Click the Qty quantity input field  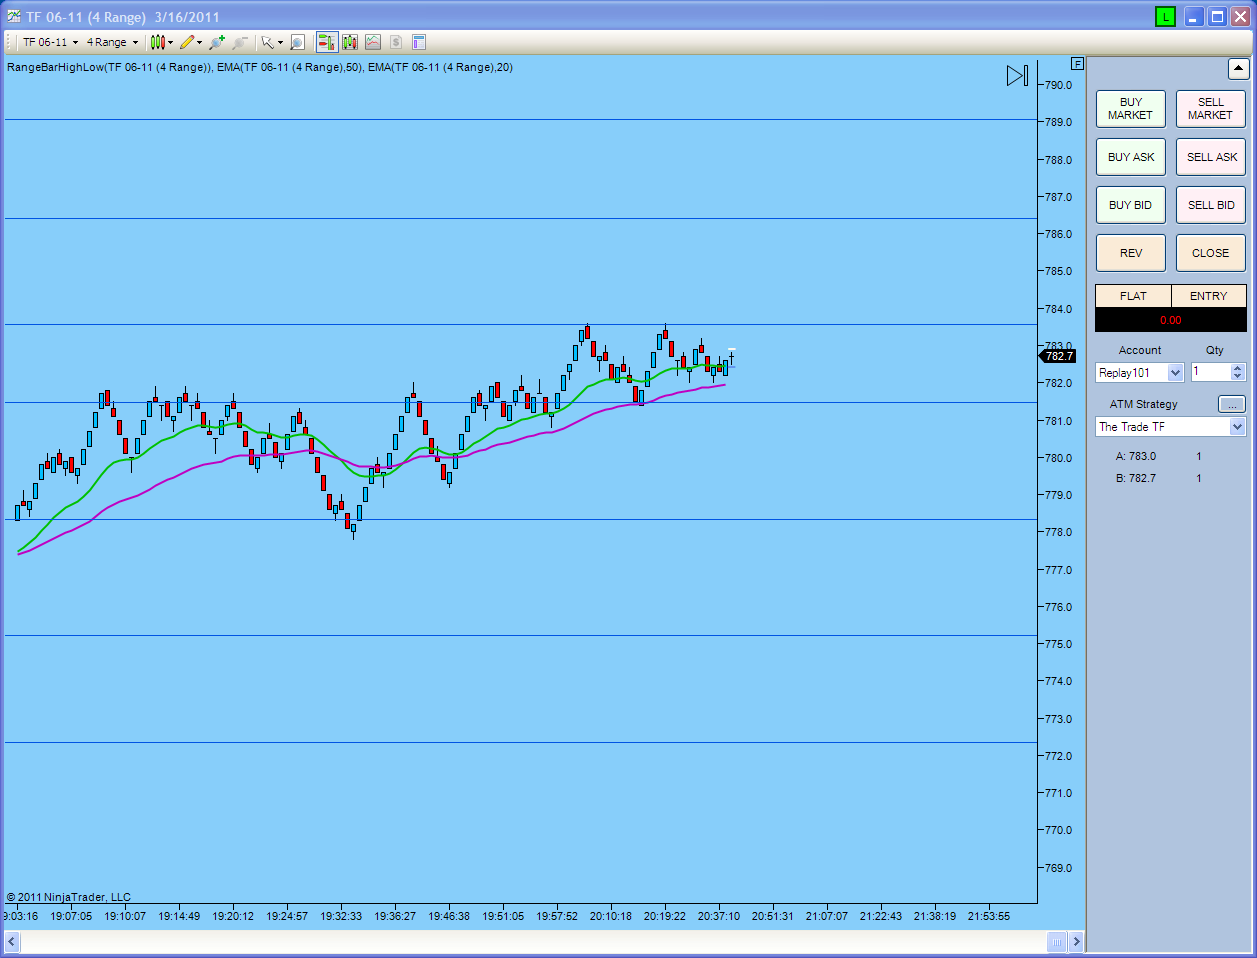pyautogui.click(x=1211, y=372)
